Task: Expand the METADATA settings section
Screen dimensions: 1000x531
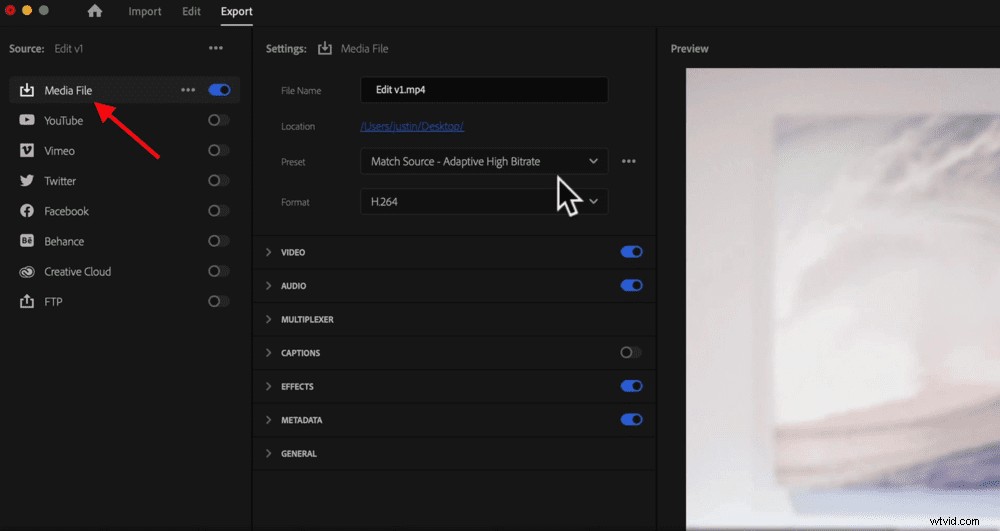Action: [268, 420]
